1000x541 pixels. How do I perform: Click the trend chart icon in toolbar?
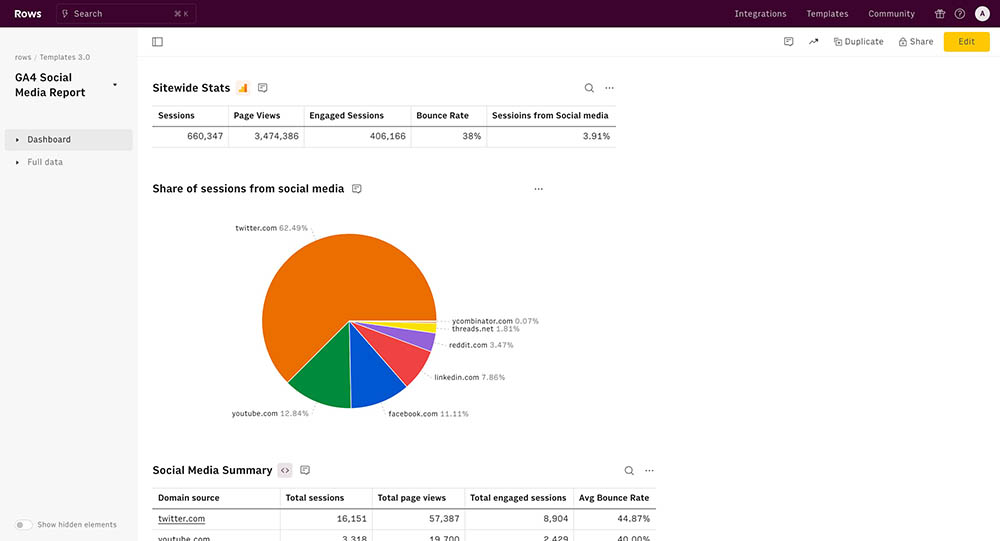tap(813, 42)
